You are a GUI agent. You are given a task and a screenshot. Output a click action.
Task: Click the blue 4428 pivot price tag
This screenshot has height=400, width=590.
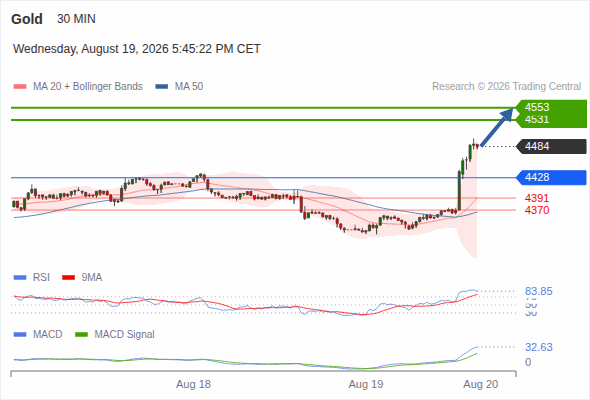[551, 177]
